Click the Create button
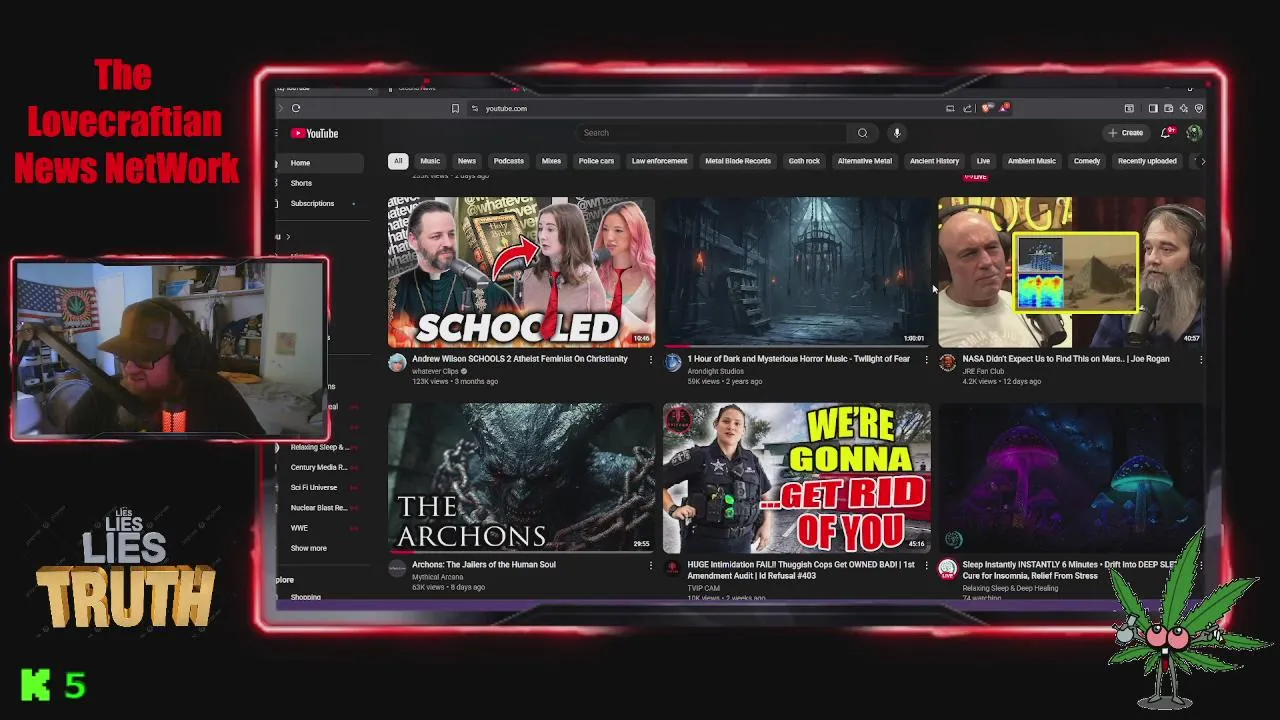Image resolution: width=1280 pixels, height=720 pixels. click(1126, 132)
